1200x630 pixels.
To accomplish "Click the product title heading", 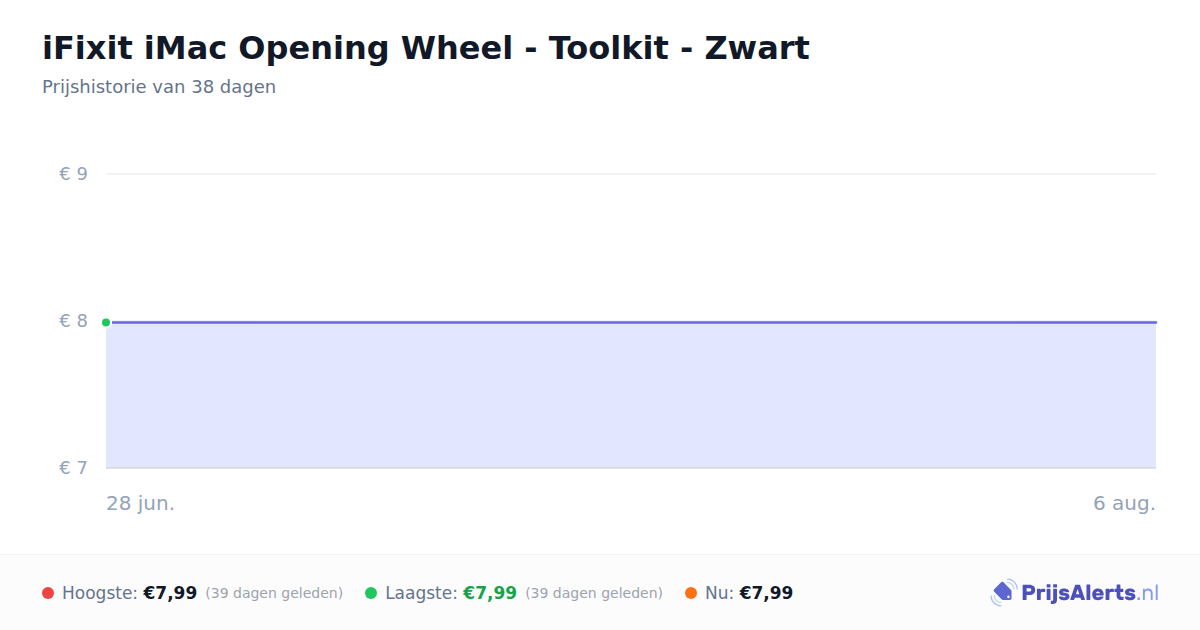I will [426, 48].
